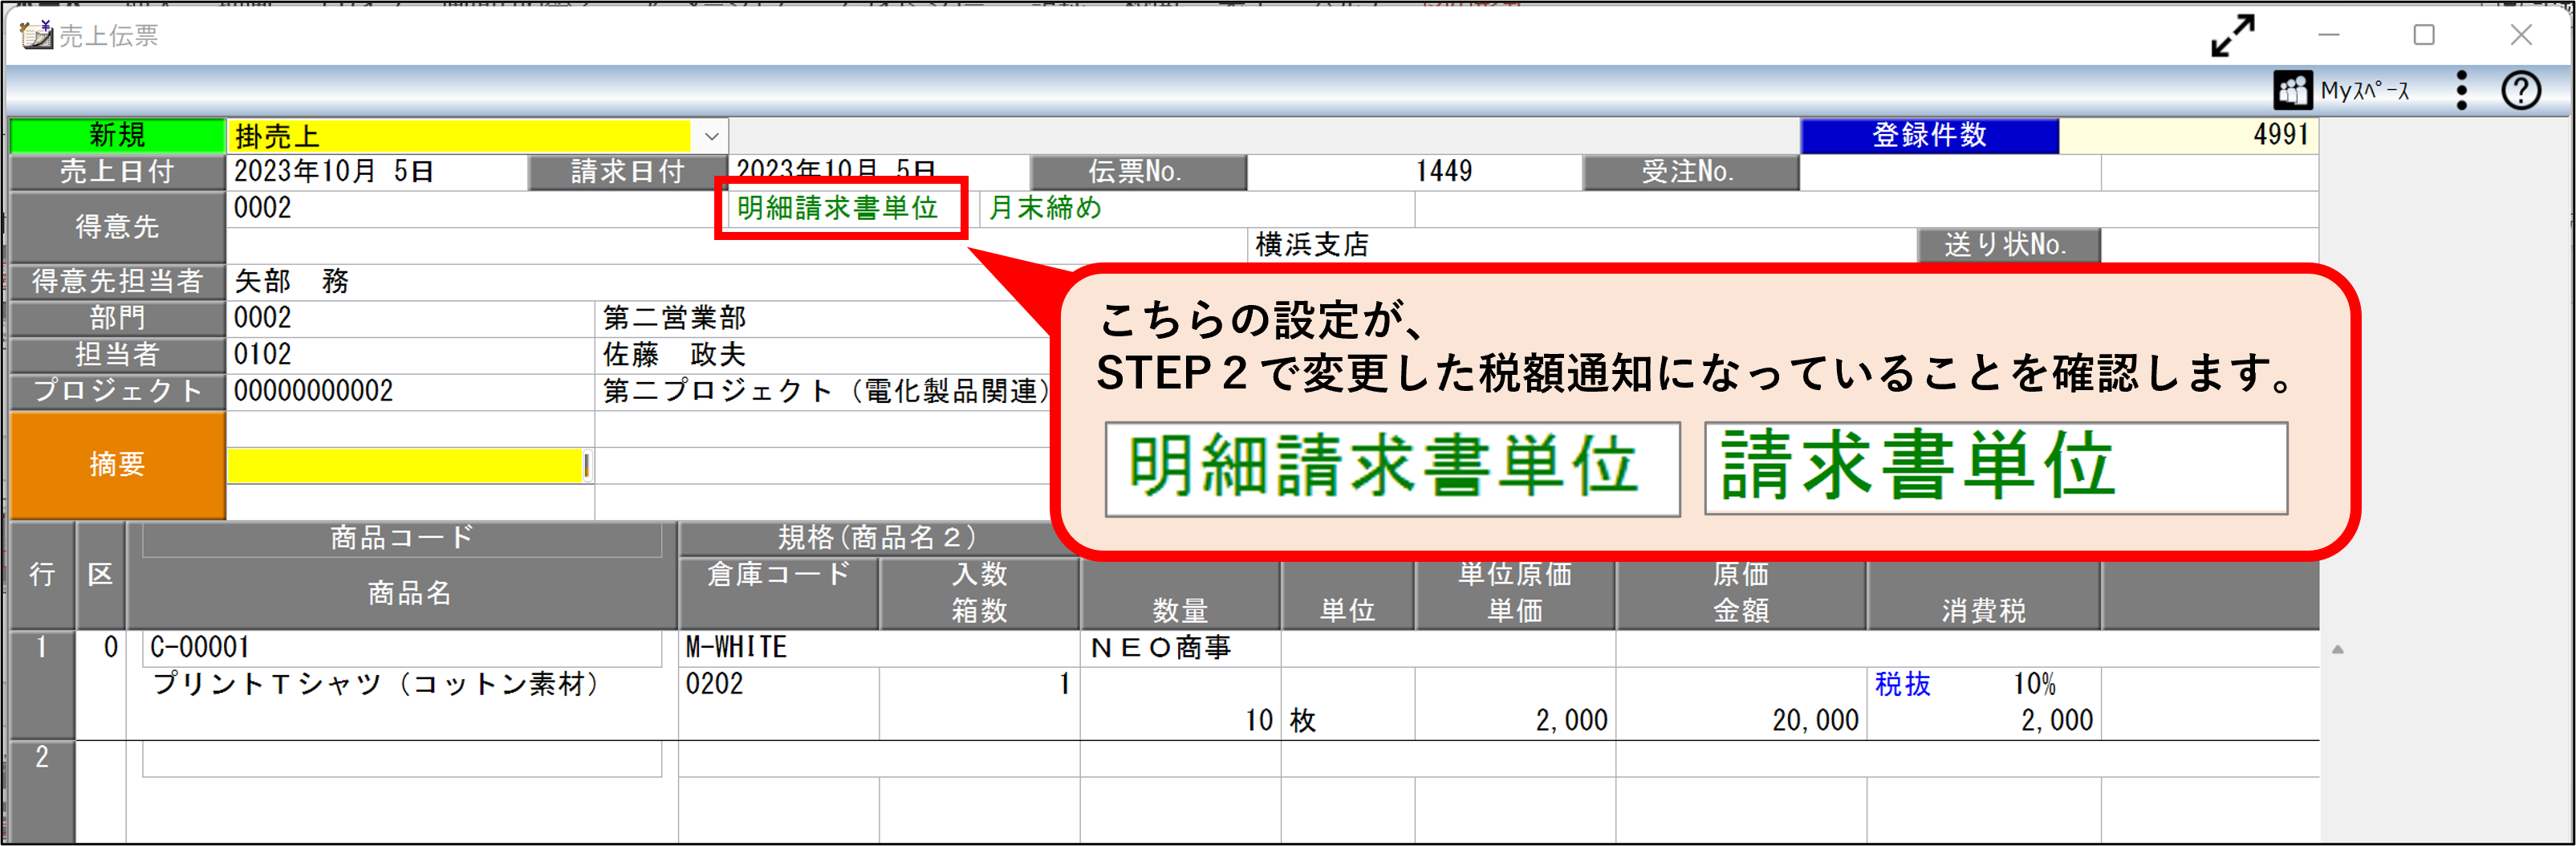The height and width of the screenshot is (846, 2576).
Task: Click the 得意先担当者 value 矢部 務
Action: pyautogui.click(x=291, y=281)
